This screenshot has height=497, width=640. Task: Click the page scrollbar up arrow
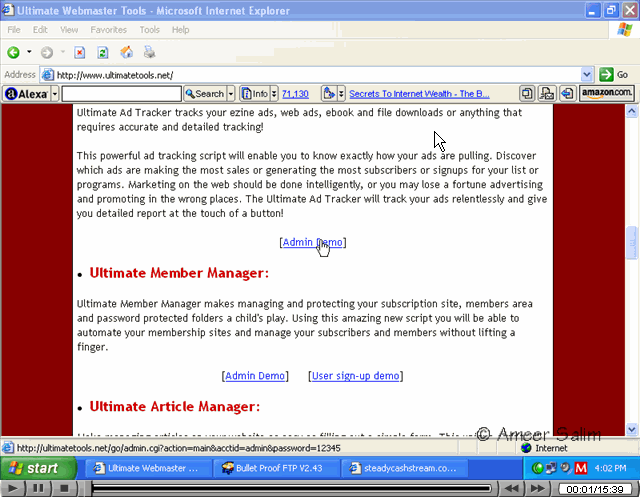pos(631,111)
